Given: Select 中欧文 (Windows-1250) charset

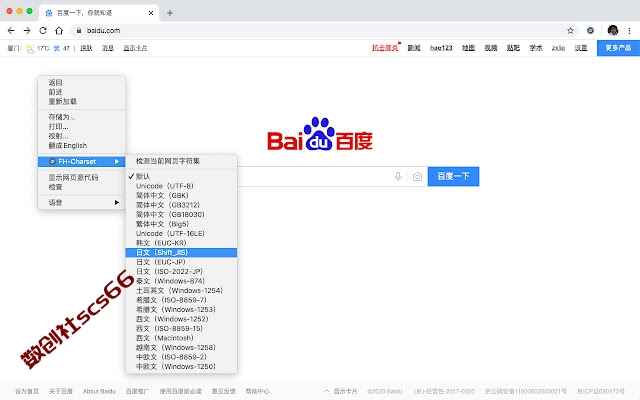Looking at the screenshot, I should [181, 367].
